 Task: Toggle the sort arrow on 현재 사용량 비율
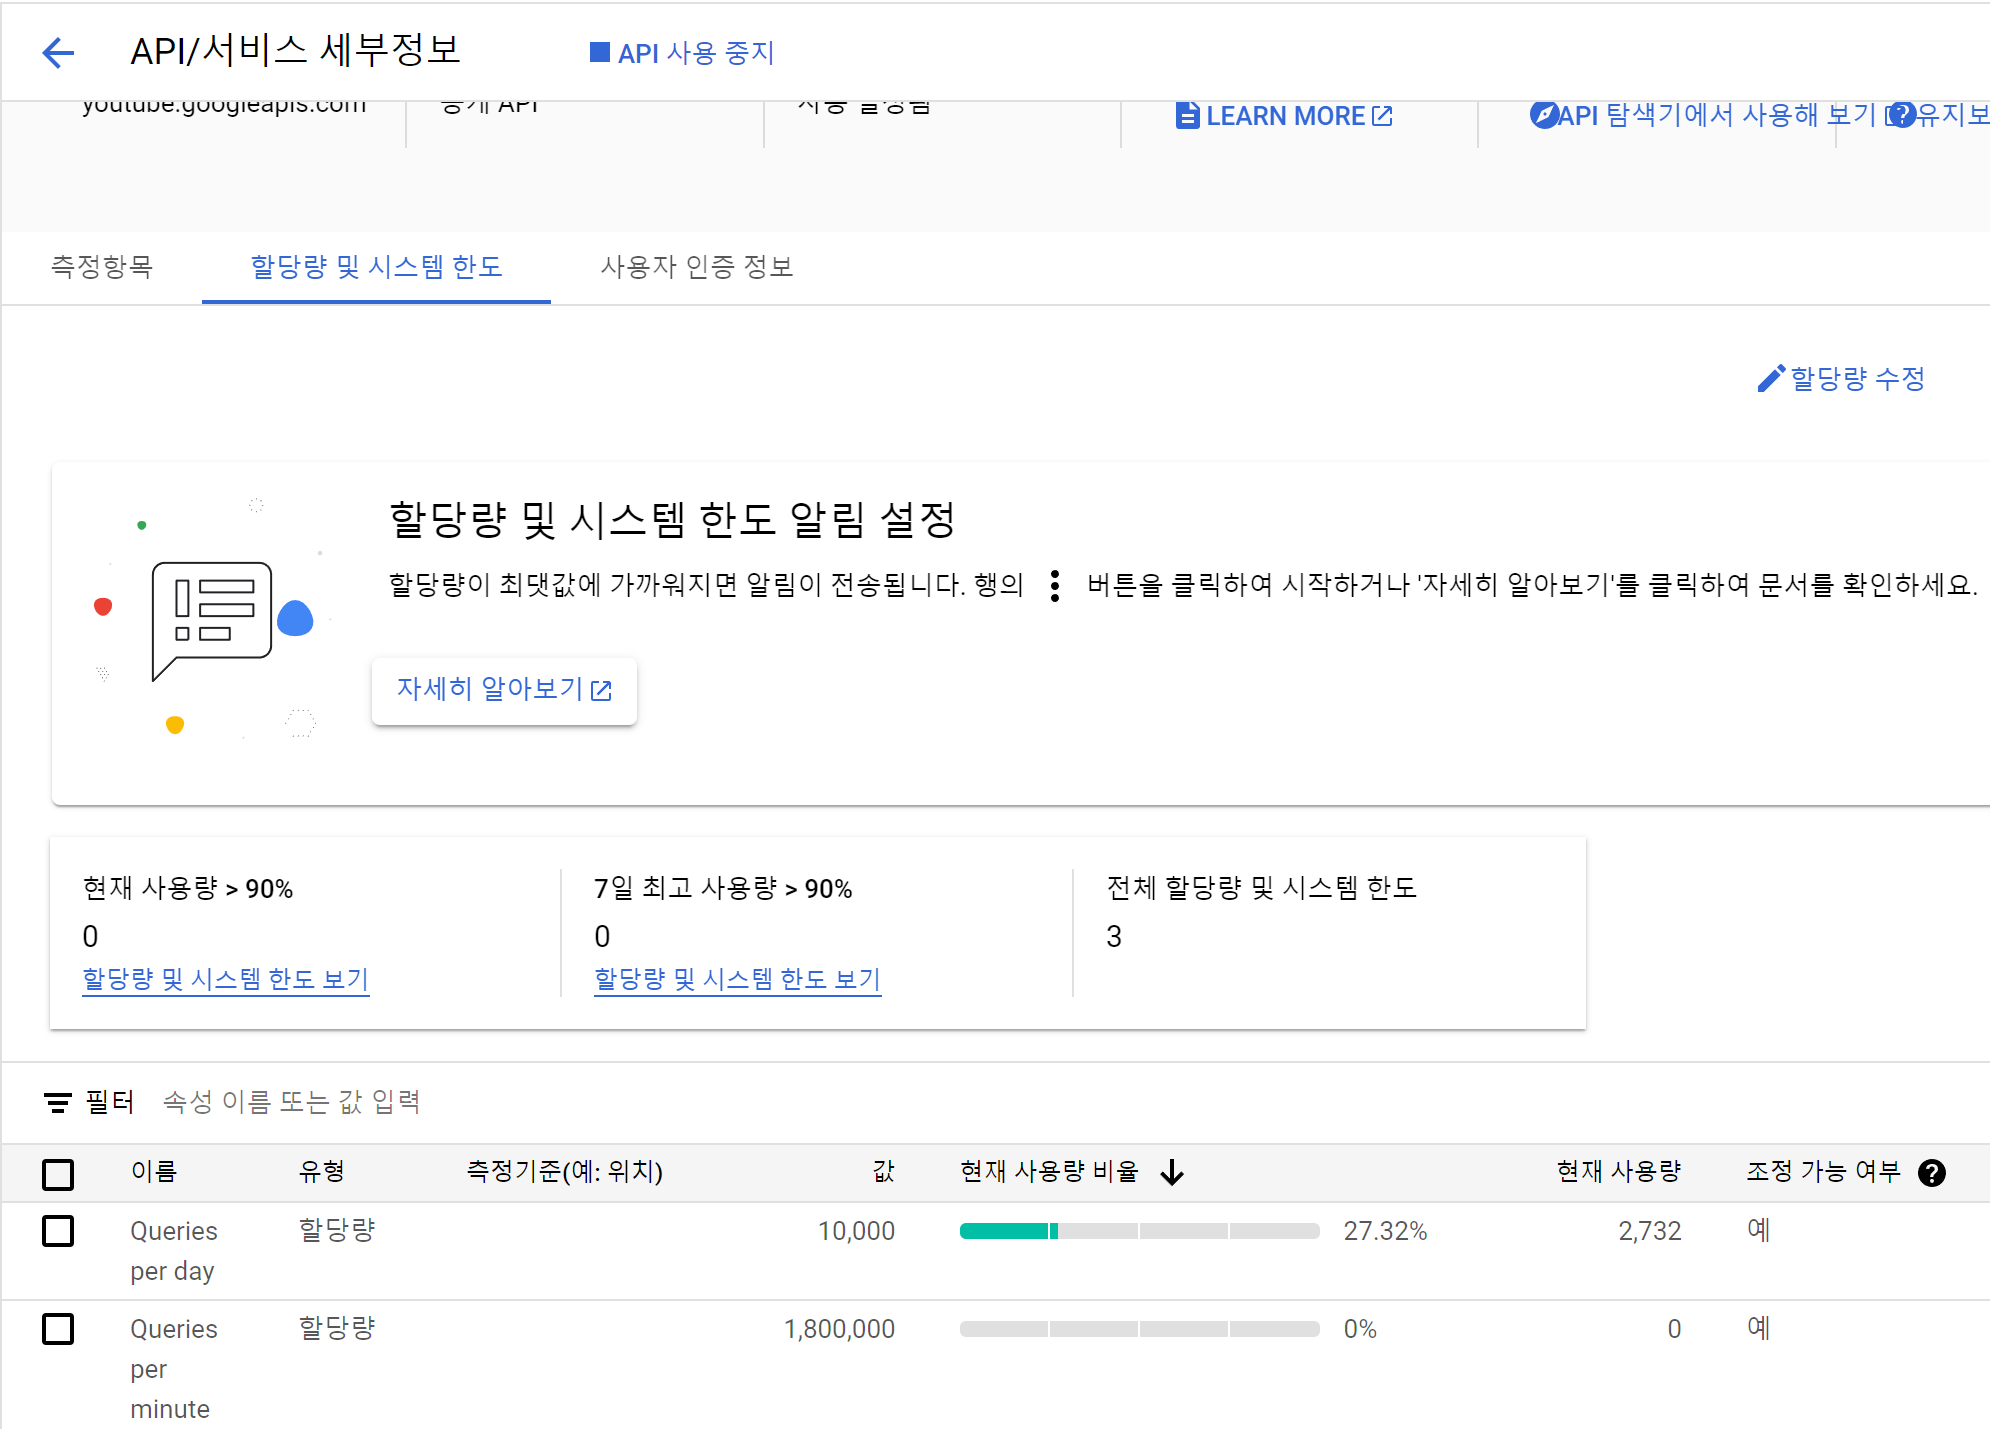(1172, 1172)
